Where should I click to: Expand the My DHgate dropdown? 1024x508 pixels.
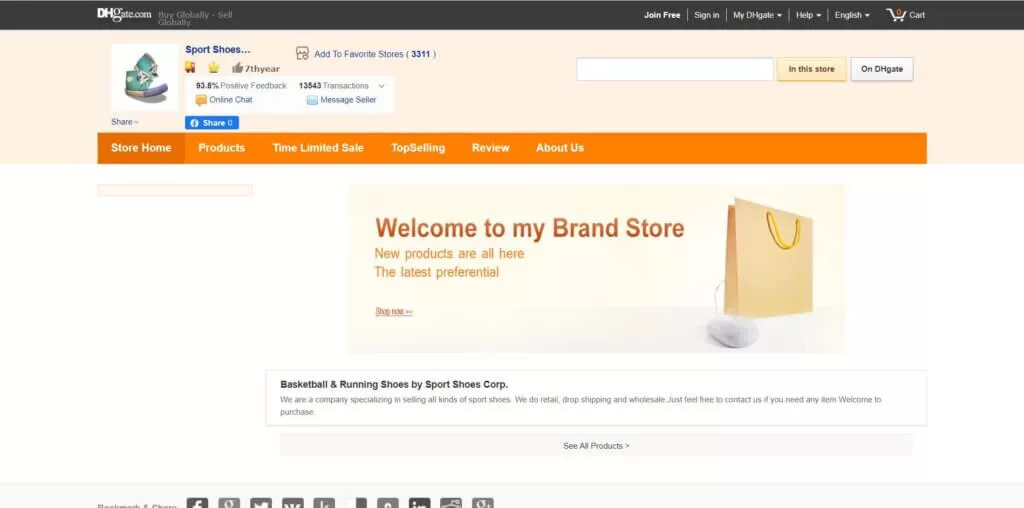tap(757, 15)
